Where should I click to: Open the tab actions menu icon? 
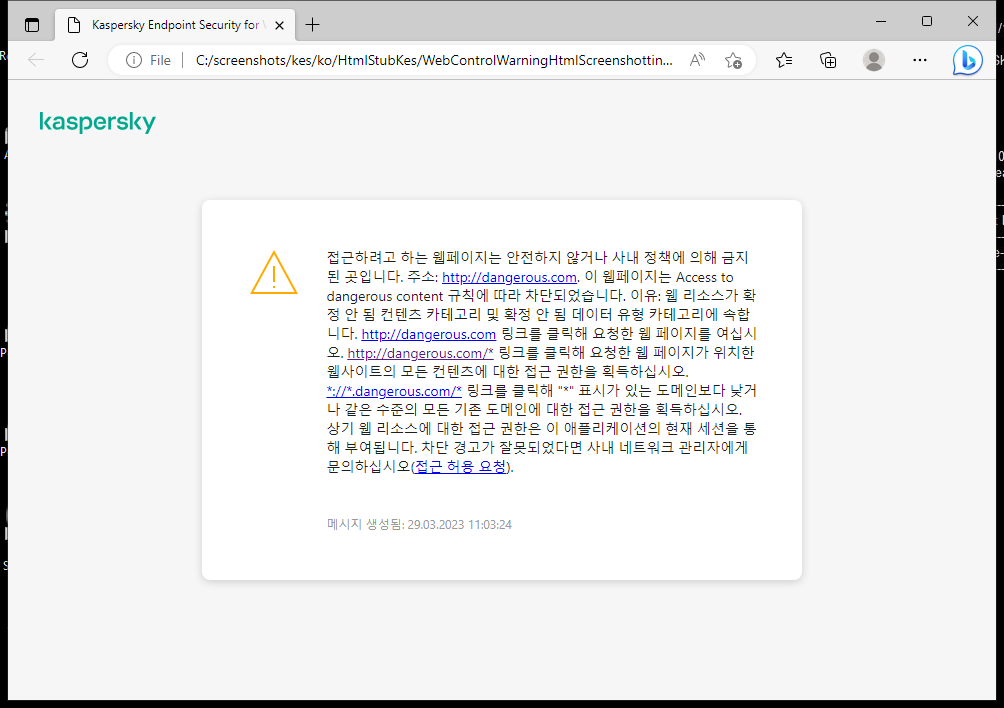tap(32, 24)
